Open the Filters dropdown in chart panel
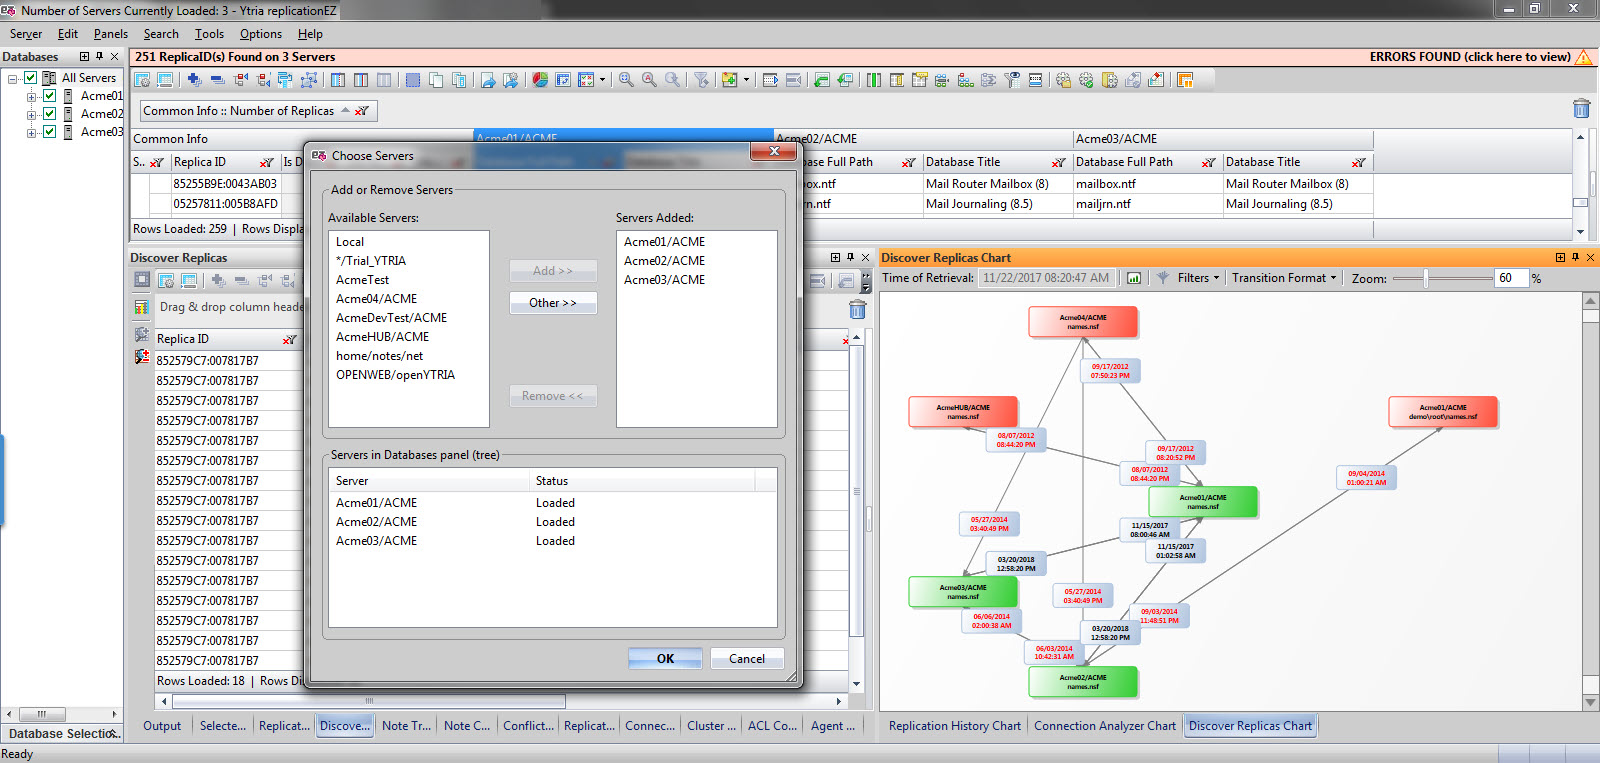The width and height of the screenshot is (1600, 763). coord(1198,278)
